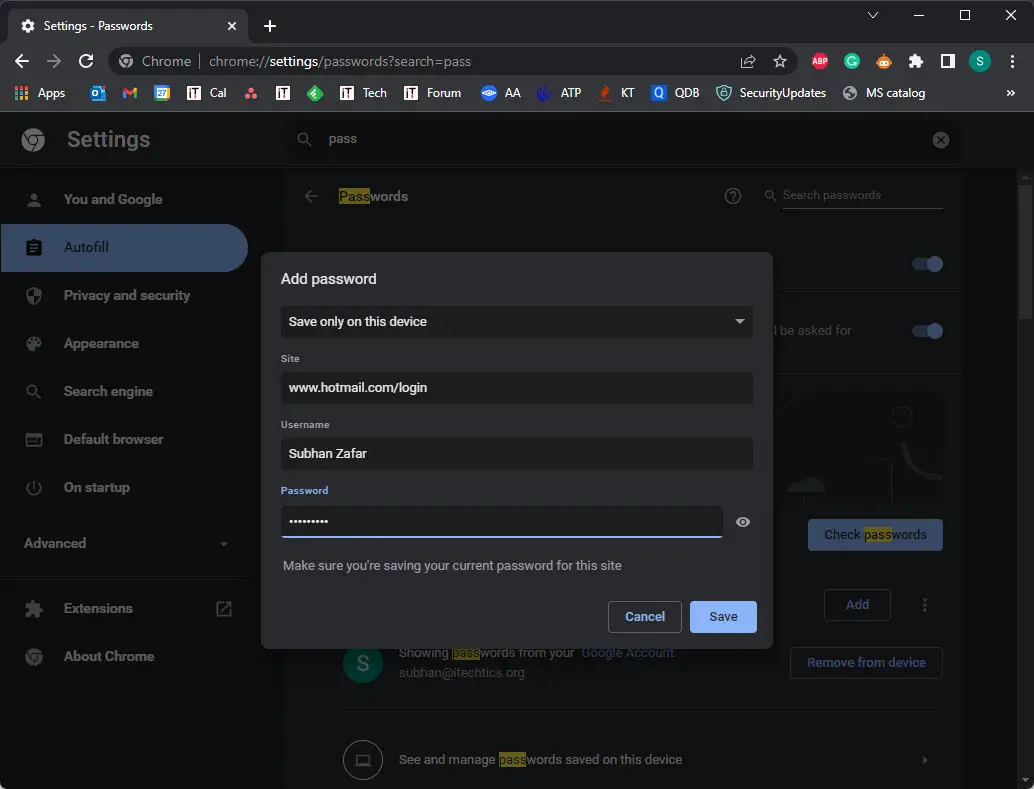This screenshot has width=1034, height=789.
Task: Open Search engine settings
Action: (x=125, y=391)
